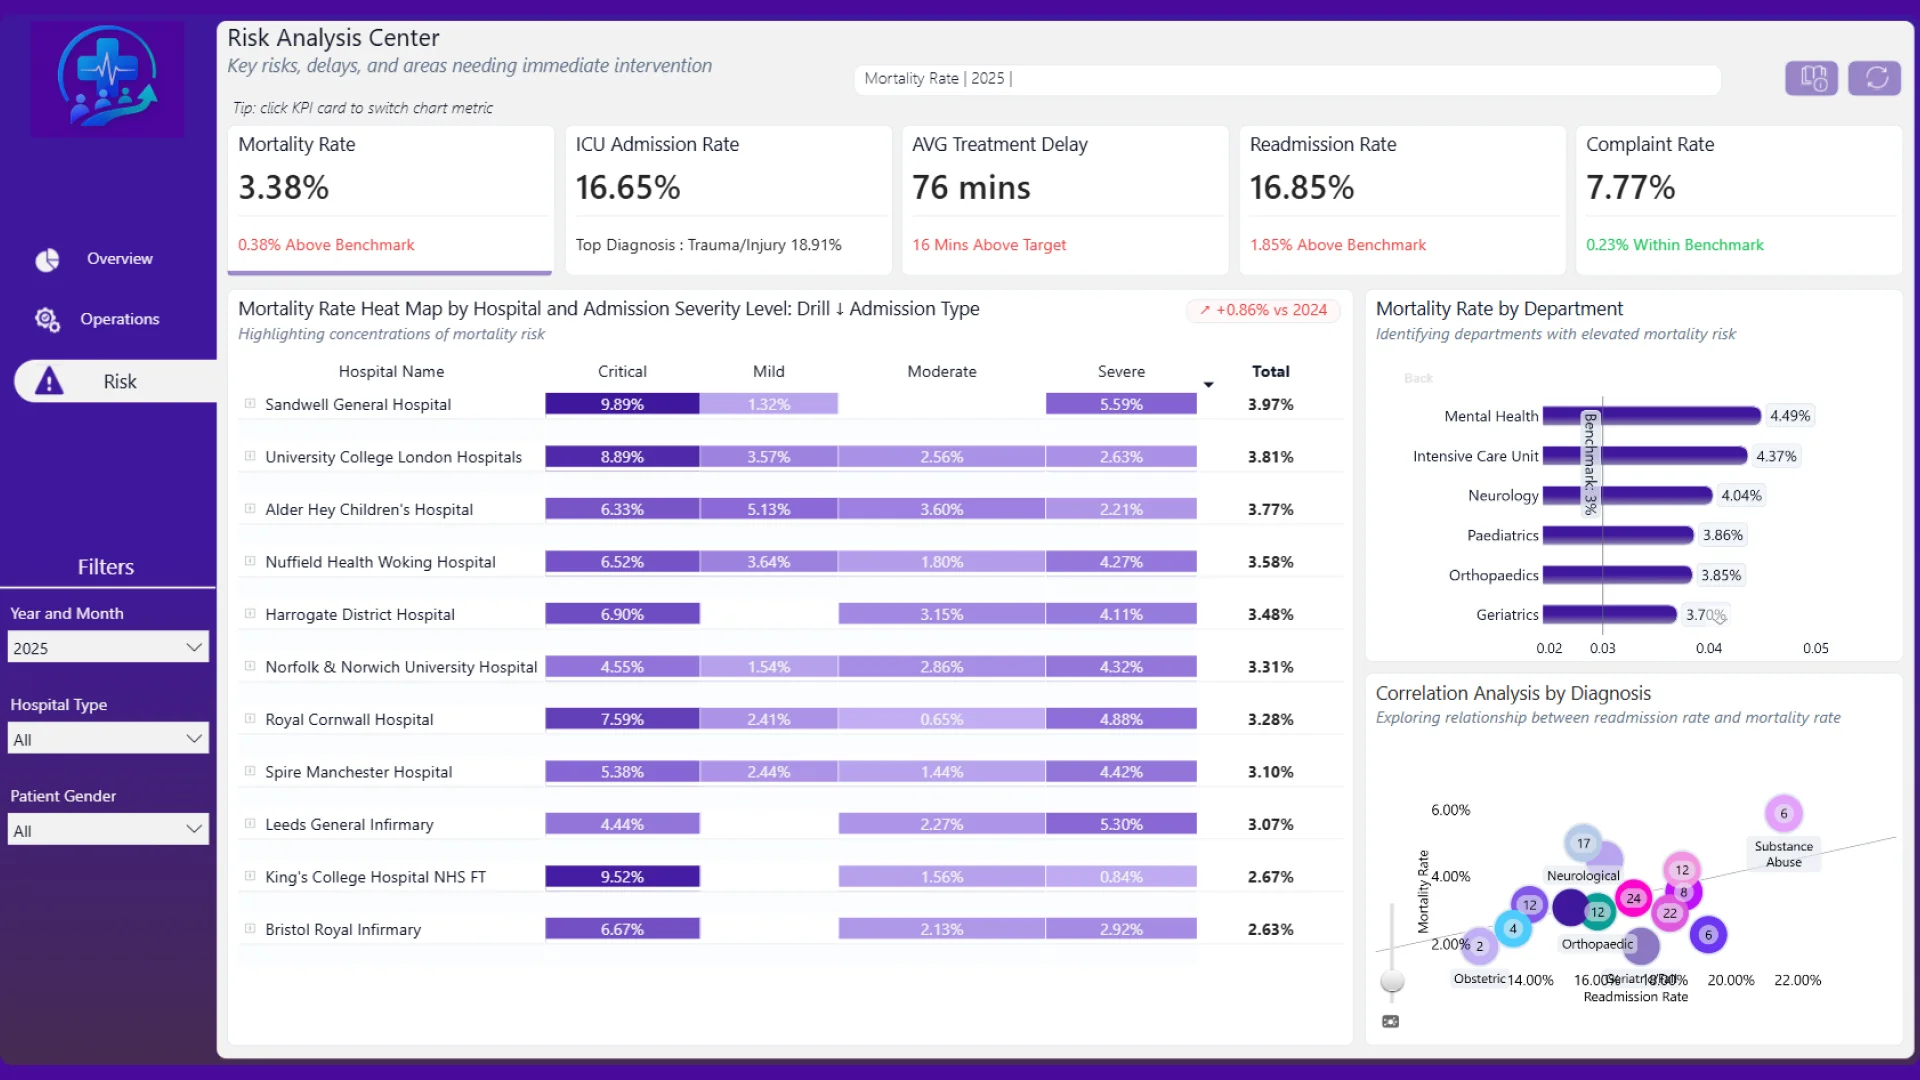The width and height of the screenshot is (1920, 1080).
Task: Click the Complaint Rate KPI card
Action: tap(1739, 200)
